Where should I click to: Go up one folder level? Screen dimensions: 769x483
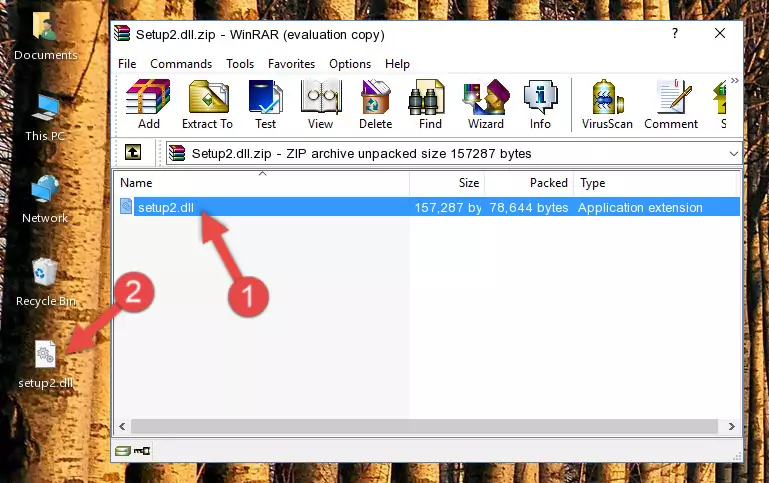[x=133, y=153]
